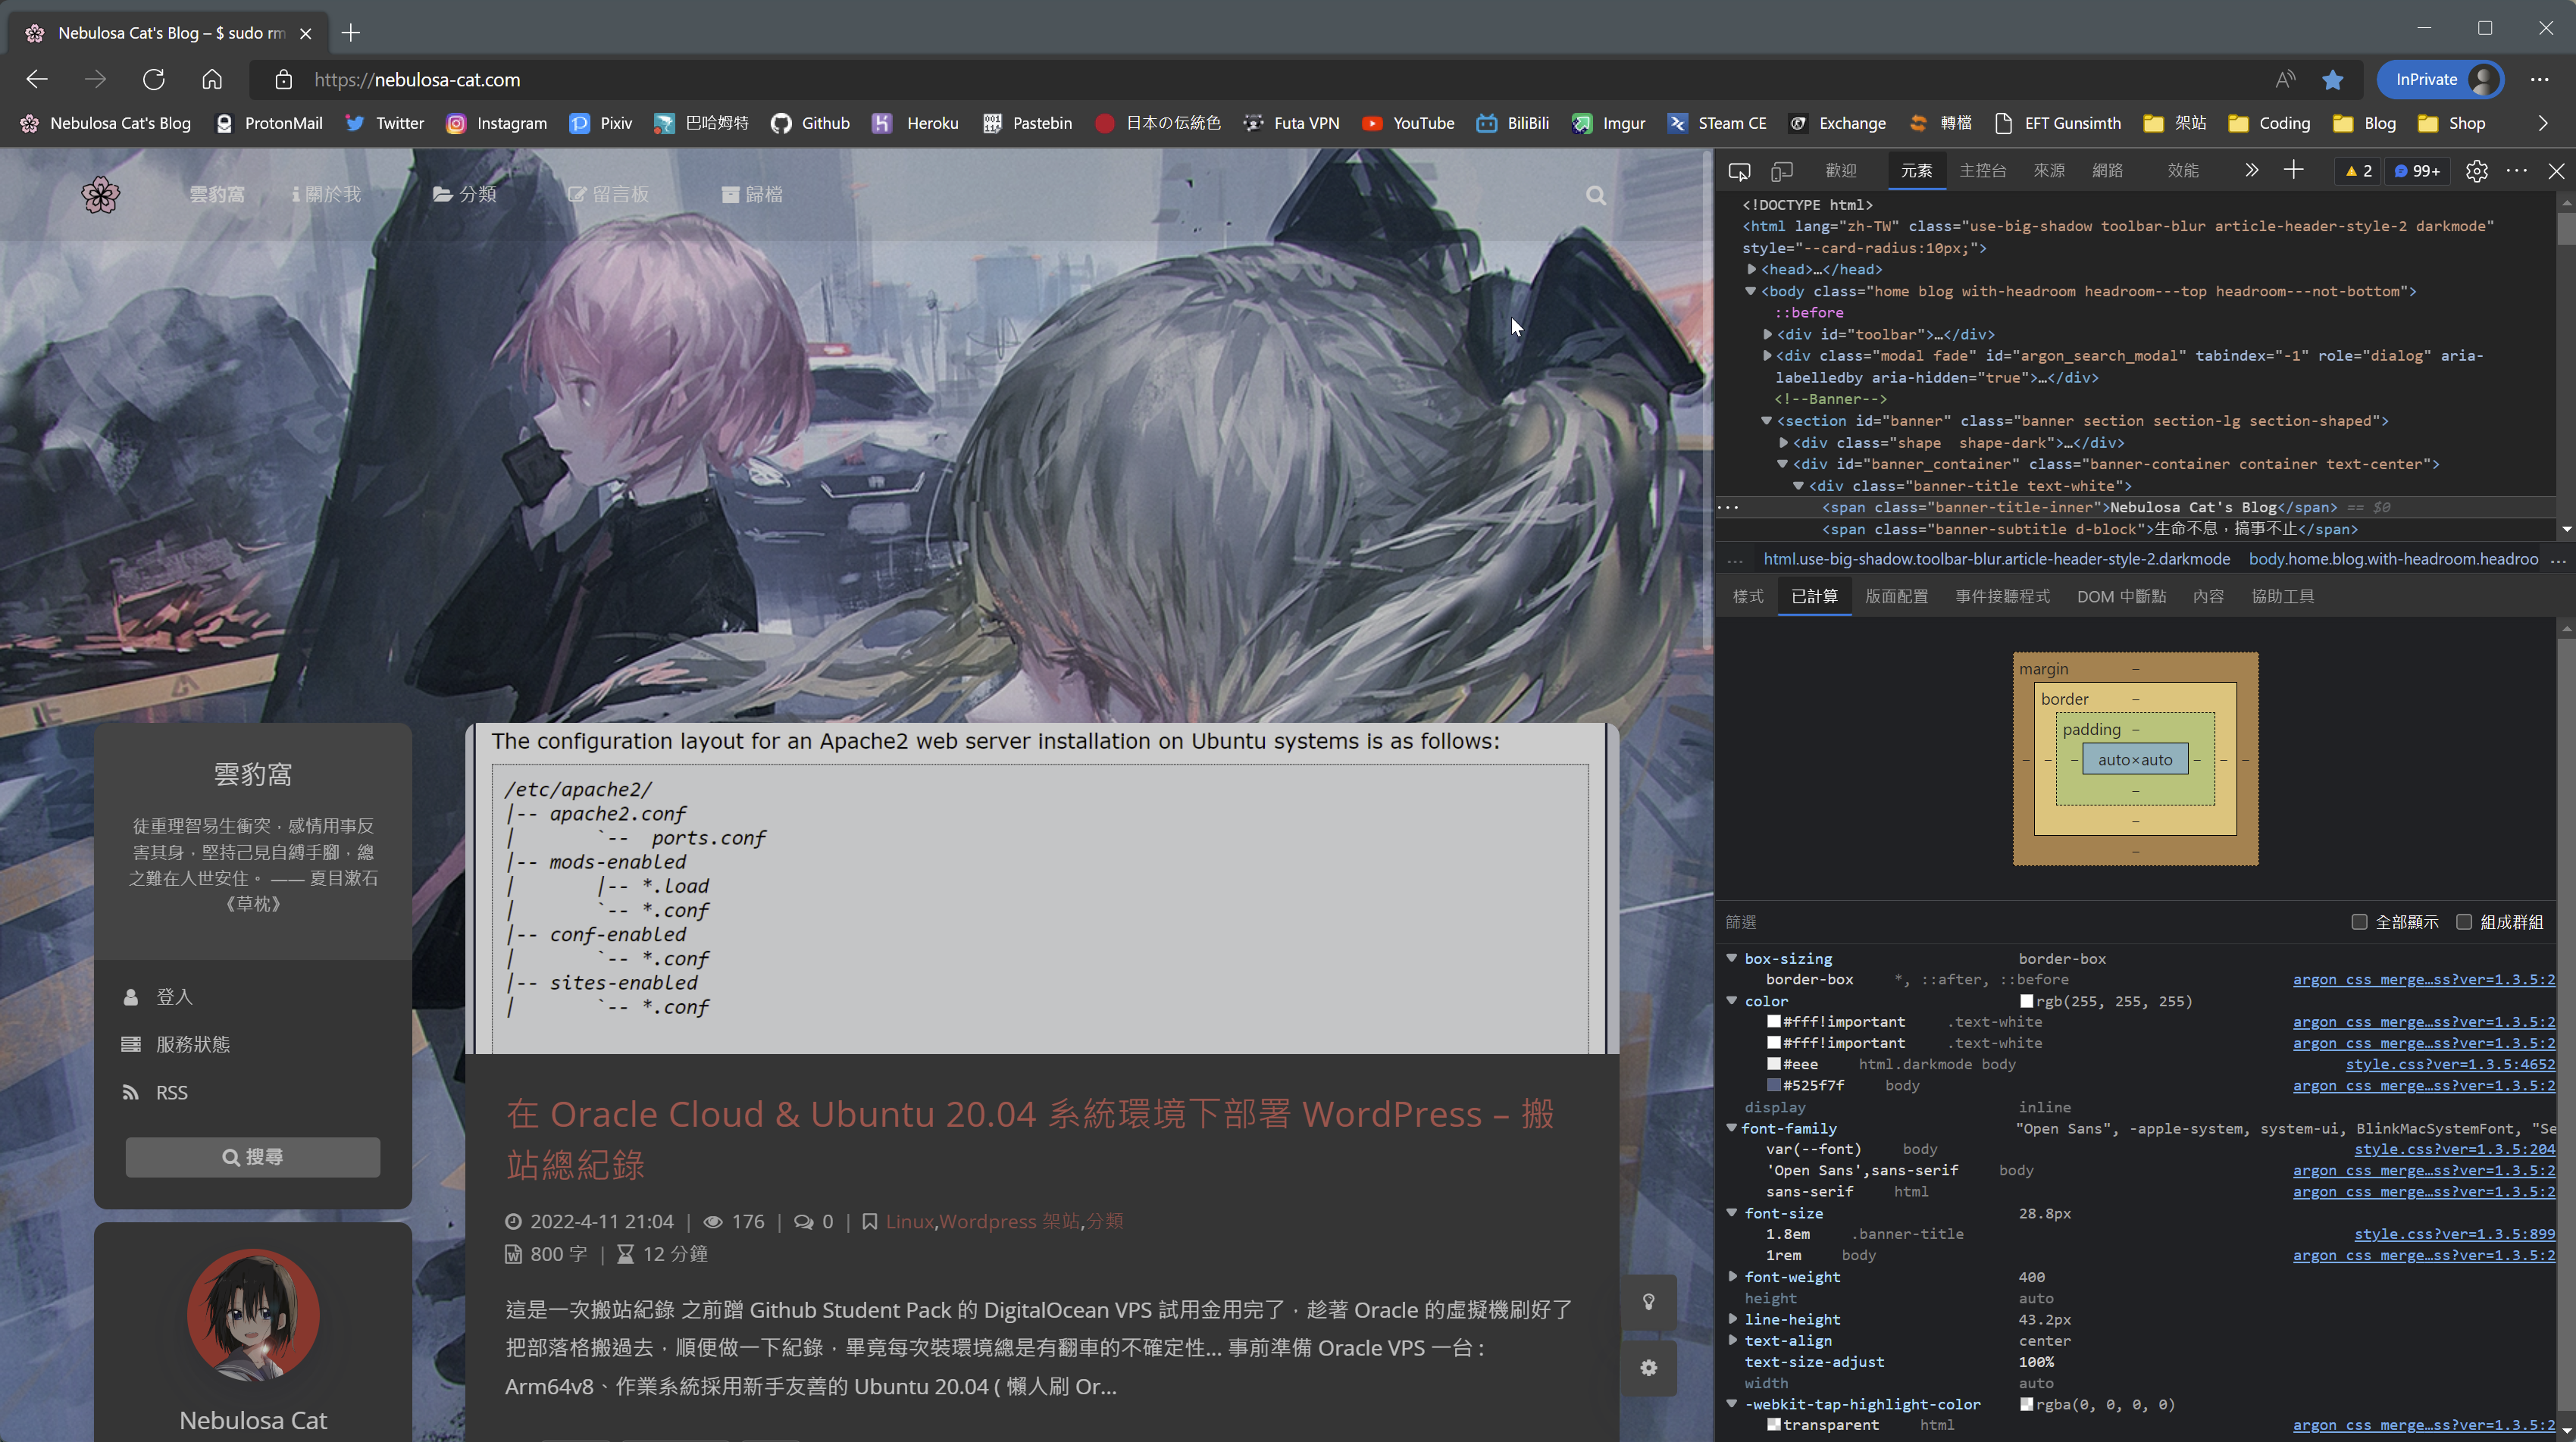This screenshot has width=2576, height=1442.
Task: Click the lightbulb floating button
Action: pyautogui.click(x=1649, y=1302)
